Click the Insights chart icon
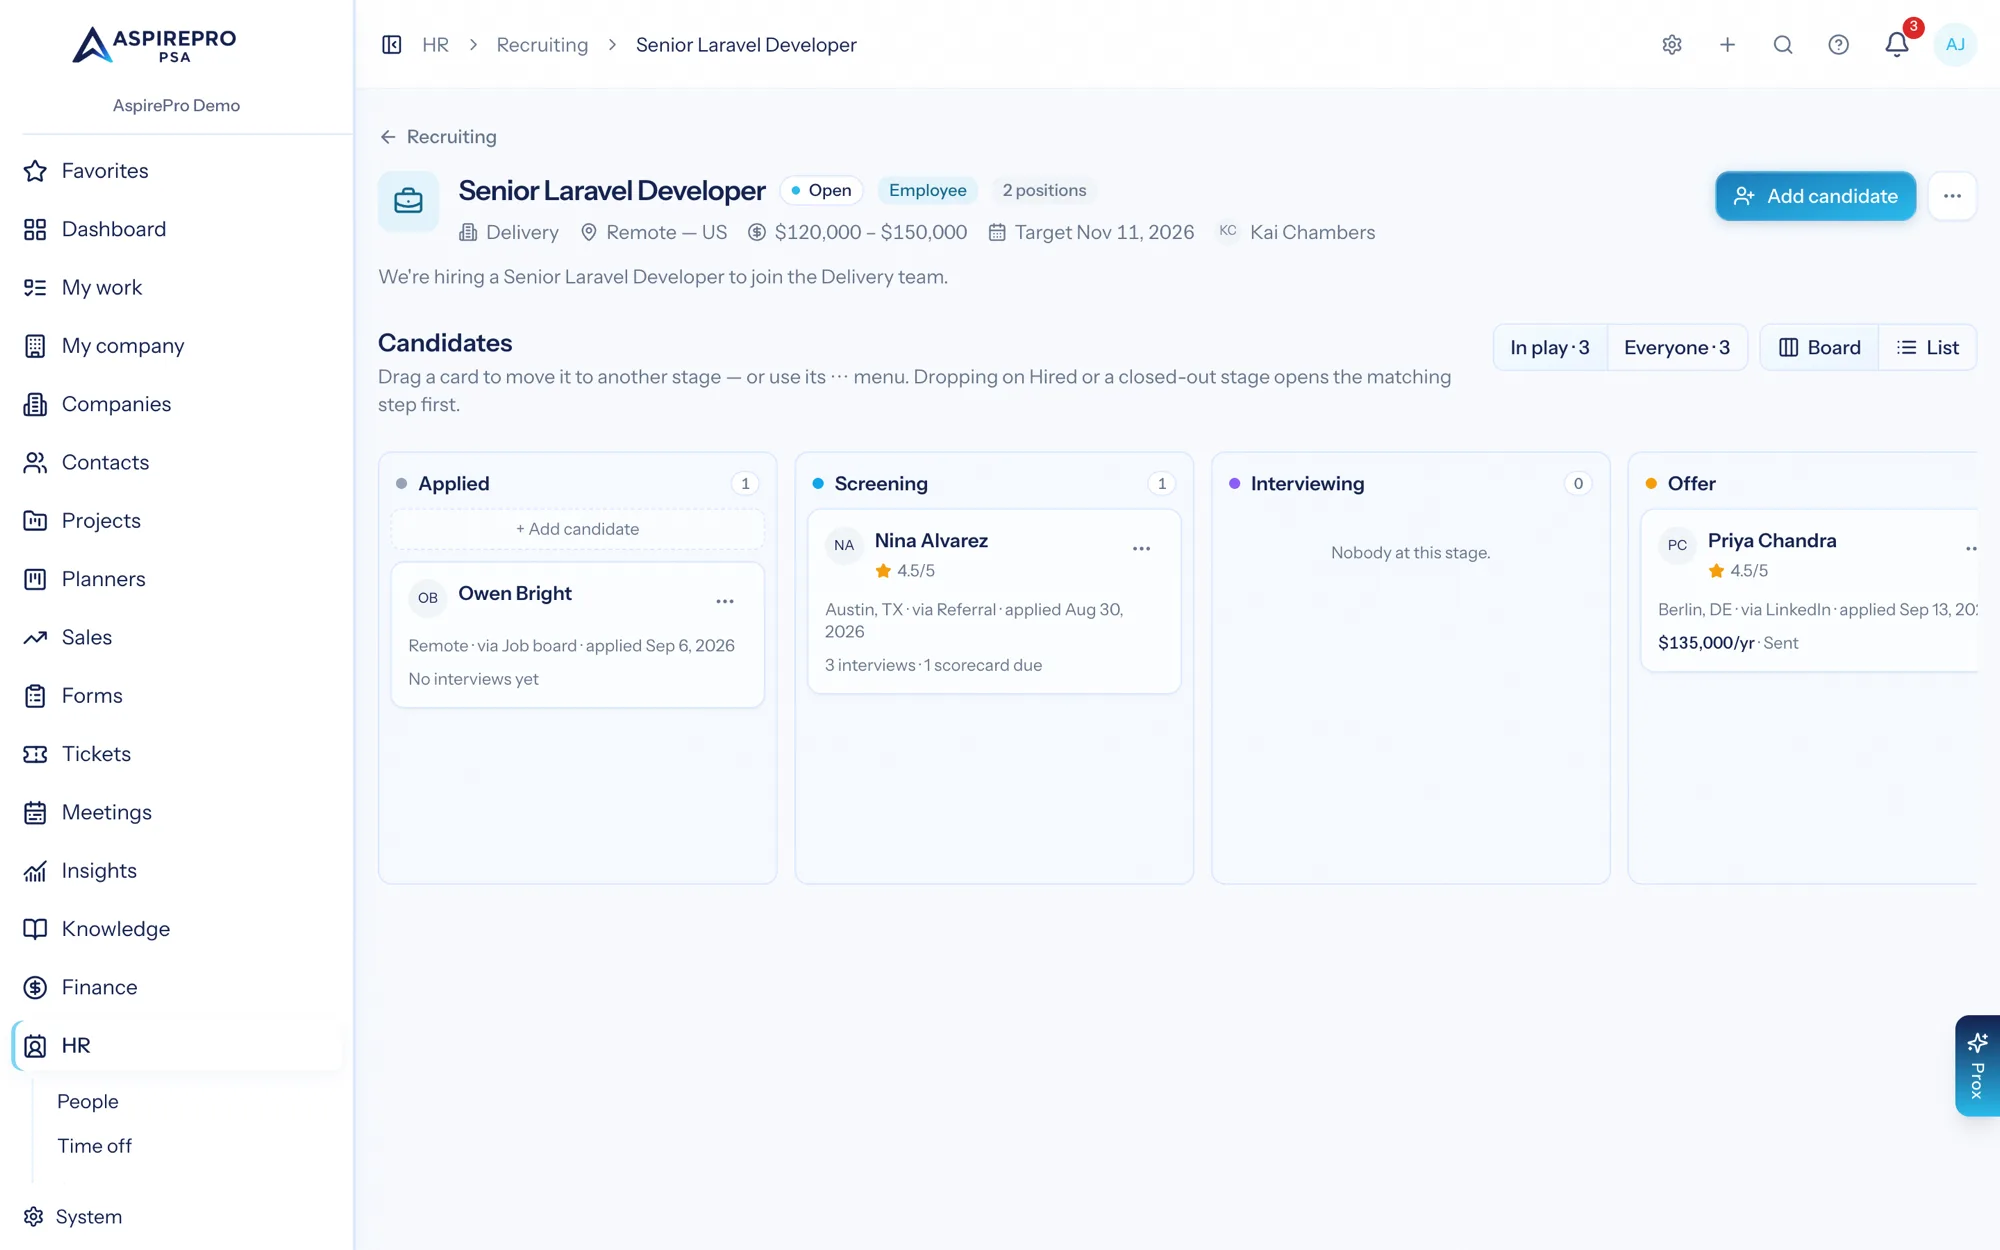 pyautogui.click(x=35, y=871)
